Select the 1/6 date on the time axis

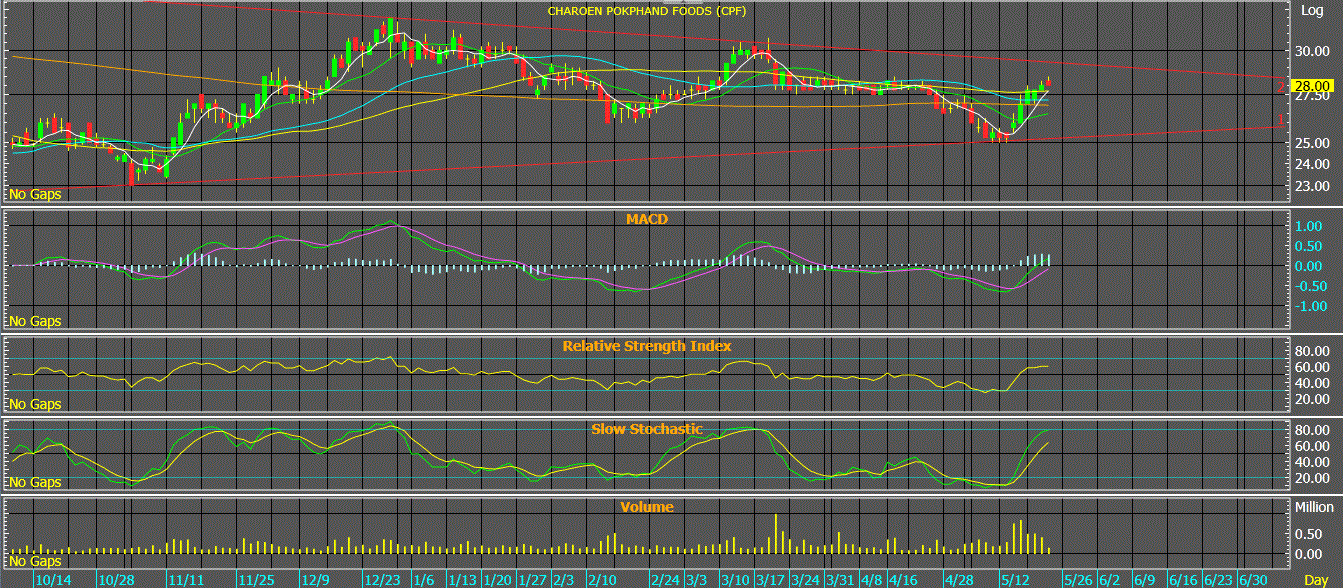[424, 580]
